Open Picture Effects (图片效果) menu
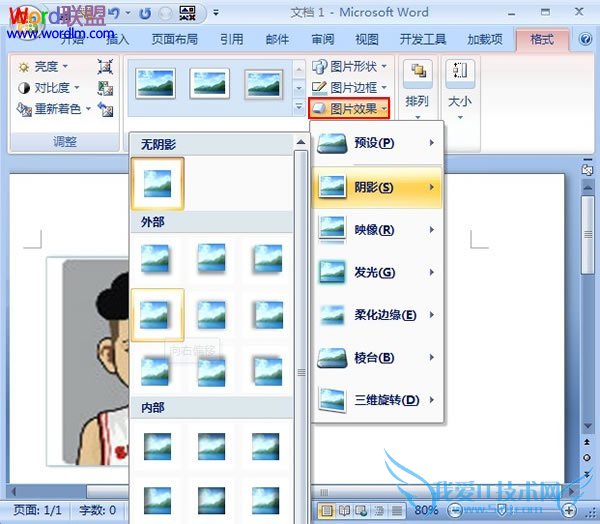 pyautogui.click(x=349, y=109)
